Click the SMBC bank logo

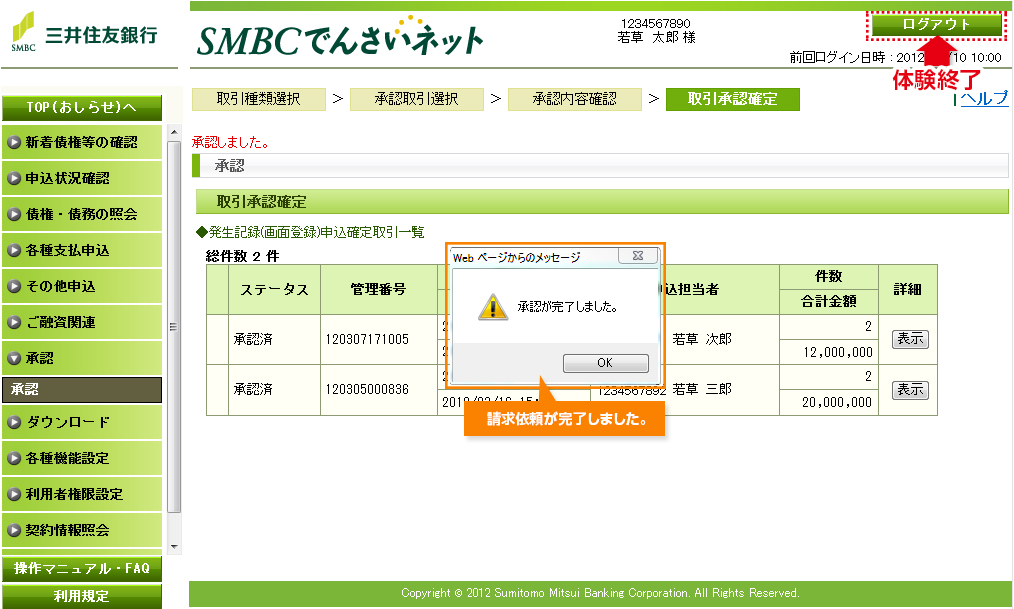(x=84, y=32)
